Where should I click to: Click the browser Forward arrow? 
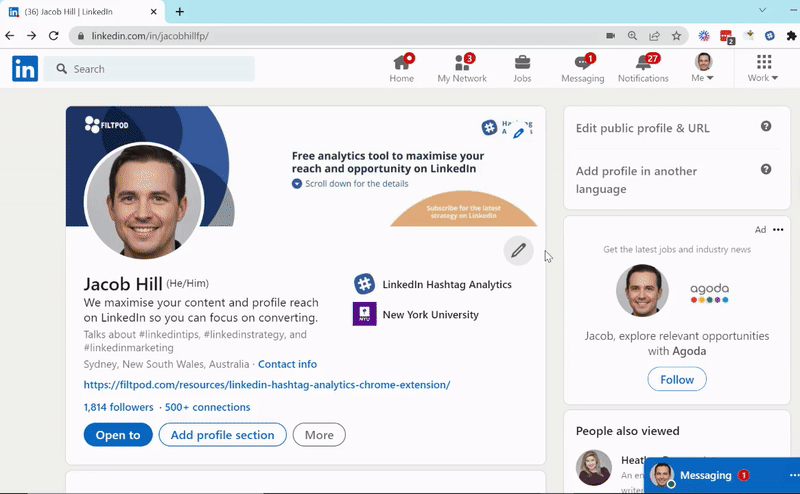(32, 36)
